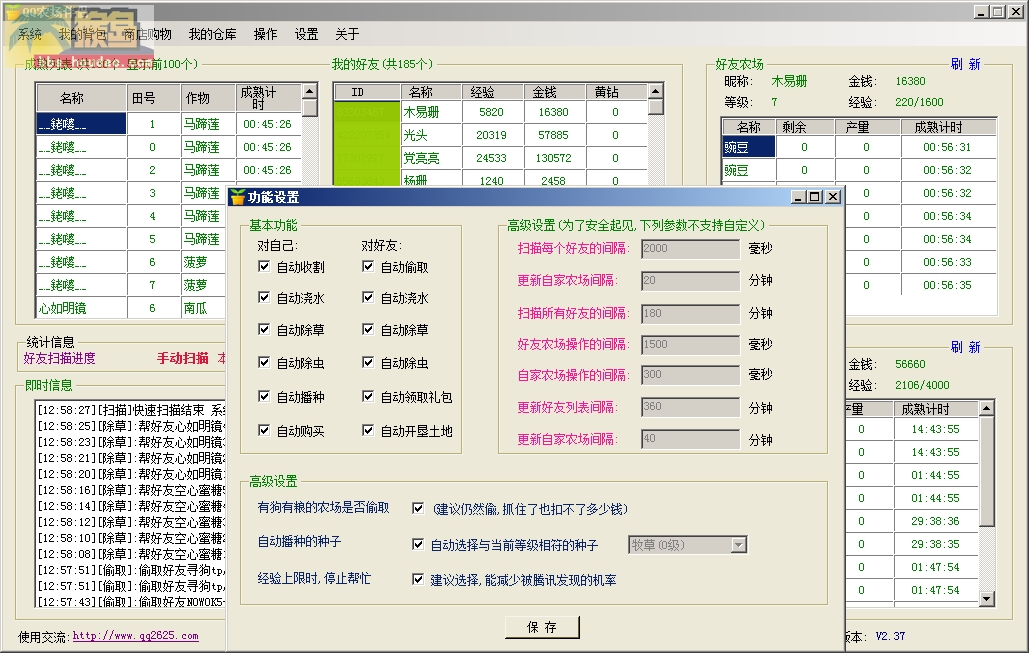Uncheck 自动购买 option
The height and width of the screenshot is (653, 1029).
(264, 431)
